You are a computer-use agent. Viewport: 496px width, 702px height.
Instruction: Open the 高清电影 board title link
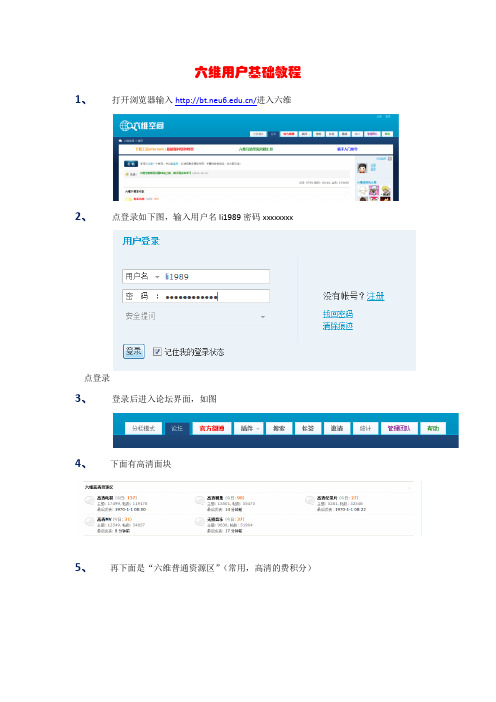(x=105, y=498)
